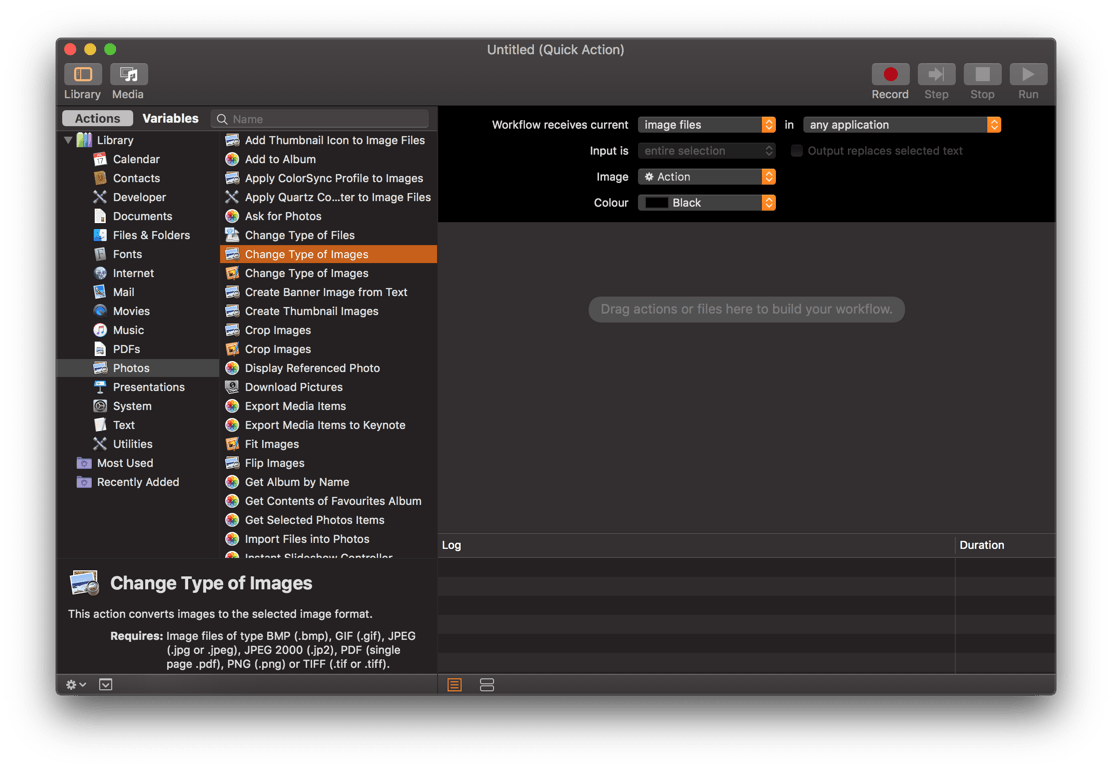Toggle the description pane visibility button

[106, 685]
